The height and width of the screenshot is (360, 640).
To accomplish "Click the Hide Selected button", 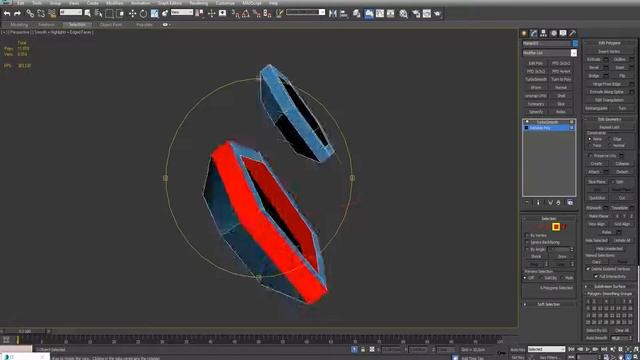I will pos(596,240).
